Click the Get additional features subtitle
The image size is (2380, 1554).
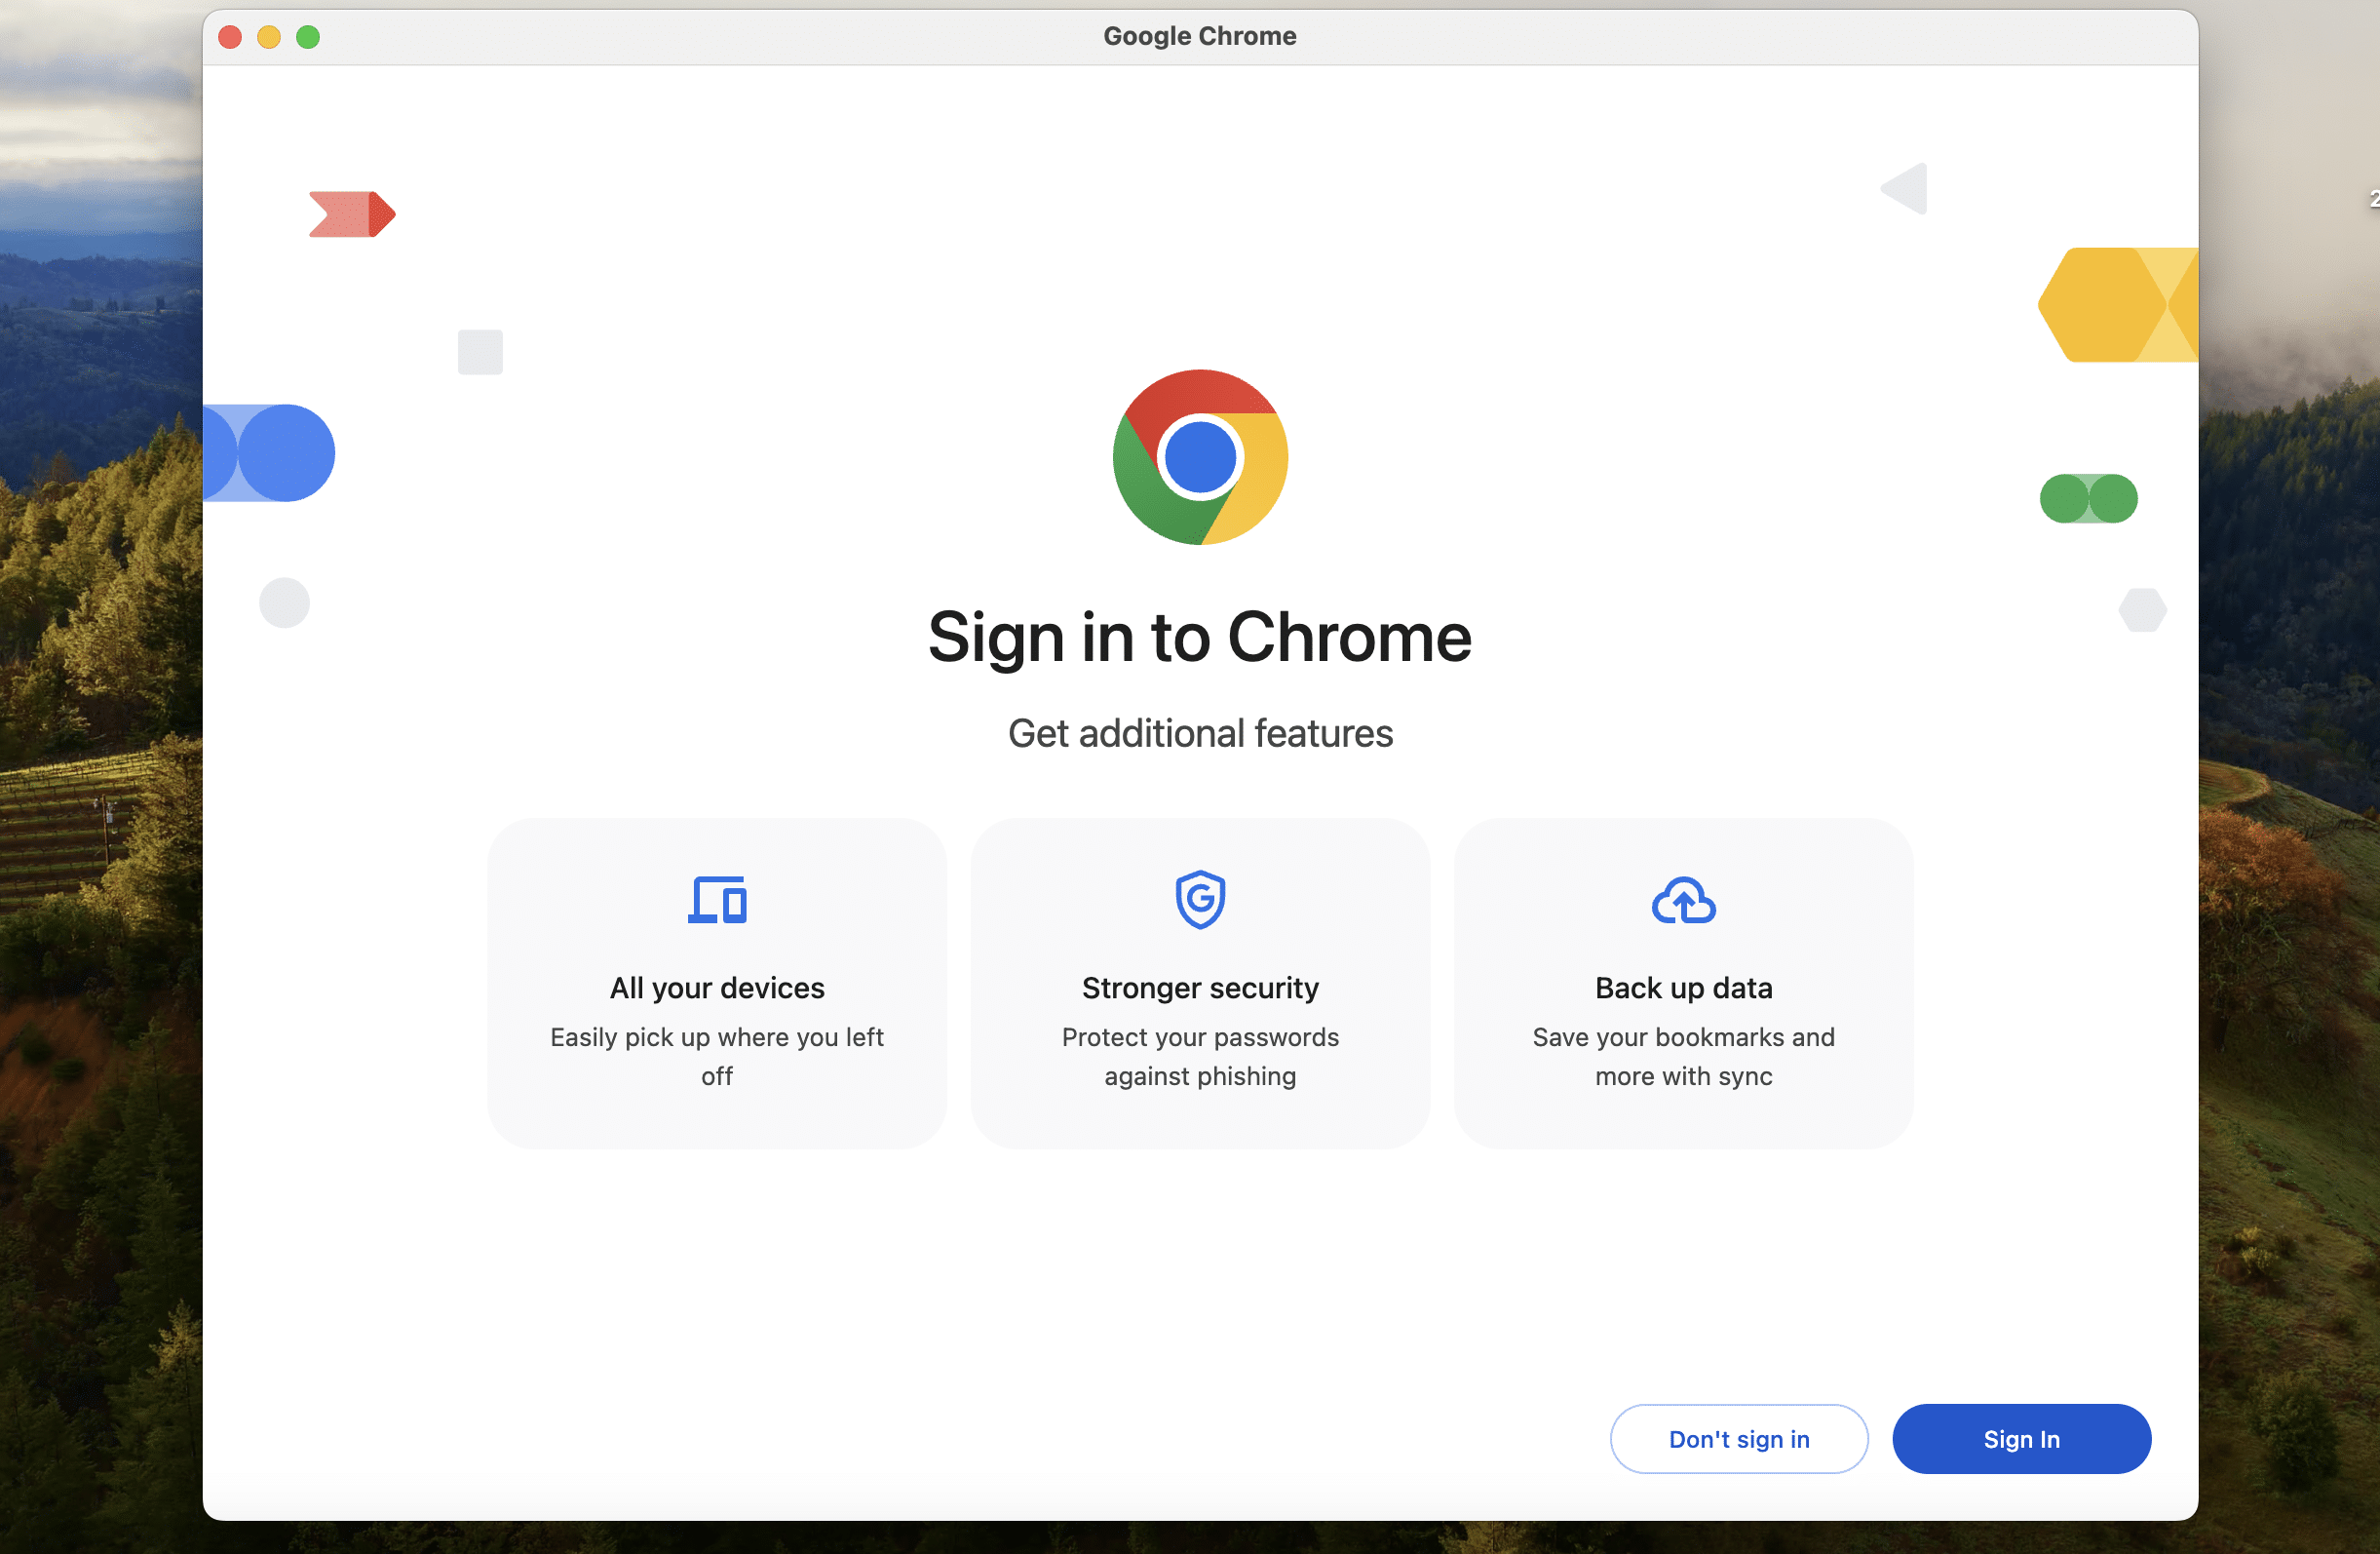coord(1199,733)
